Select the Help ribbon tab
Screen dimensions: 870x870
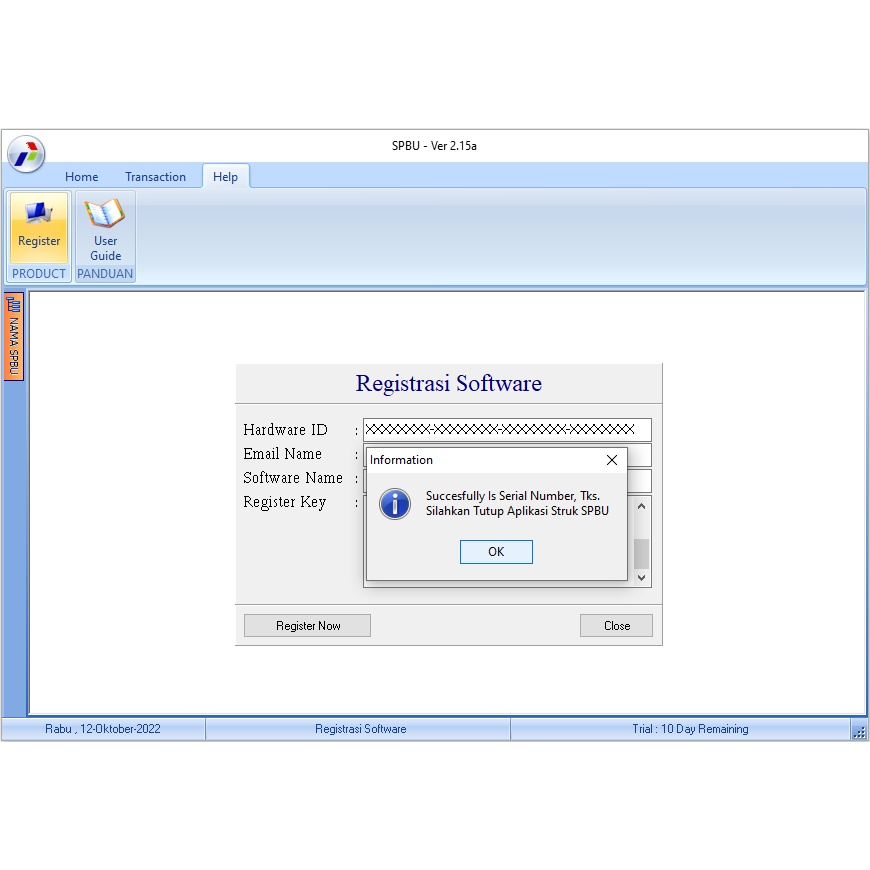[x=225, y=176]
